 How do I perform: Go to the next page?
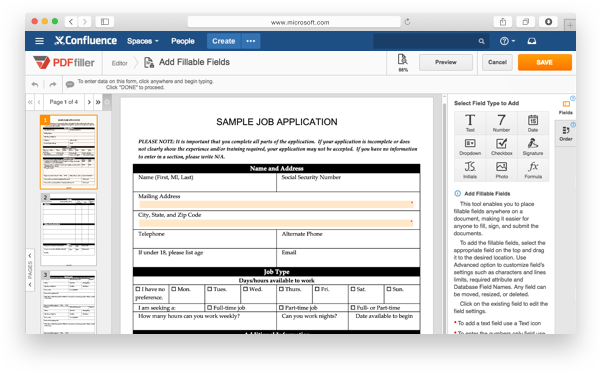(89, 102)
